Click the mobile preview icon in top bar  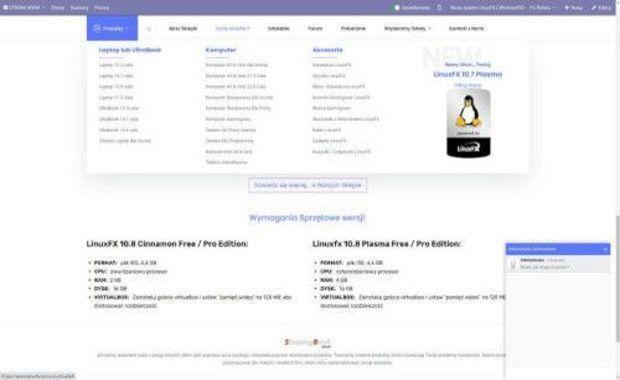click(x=439, y=7)
